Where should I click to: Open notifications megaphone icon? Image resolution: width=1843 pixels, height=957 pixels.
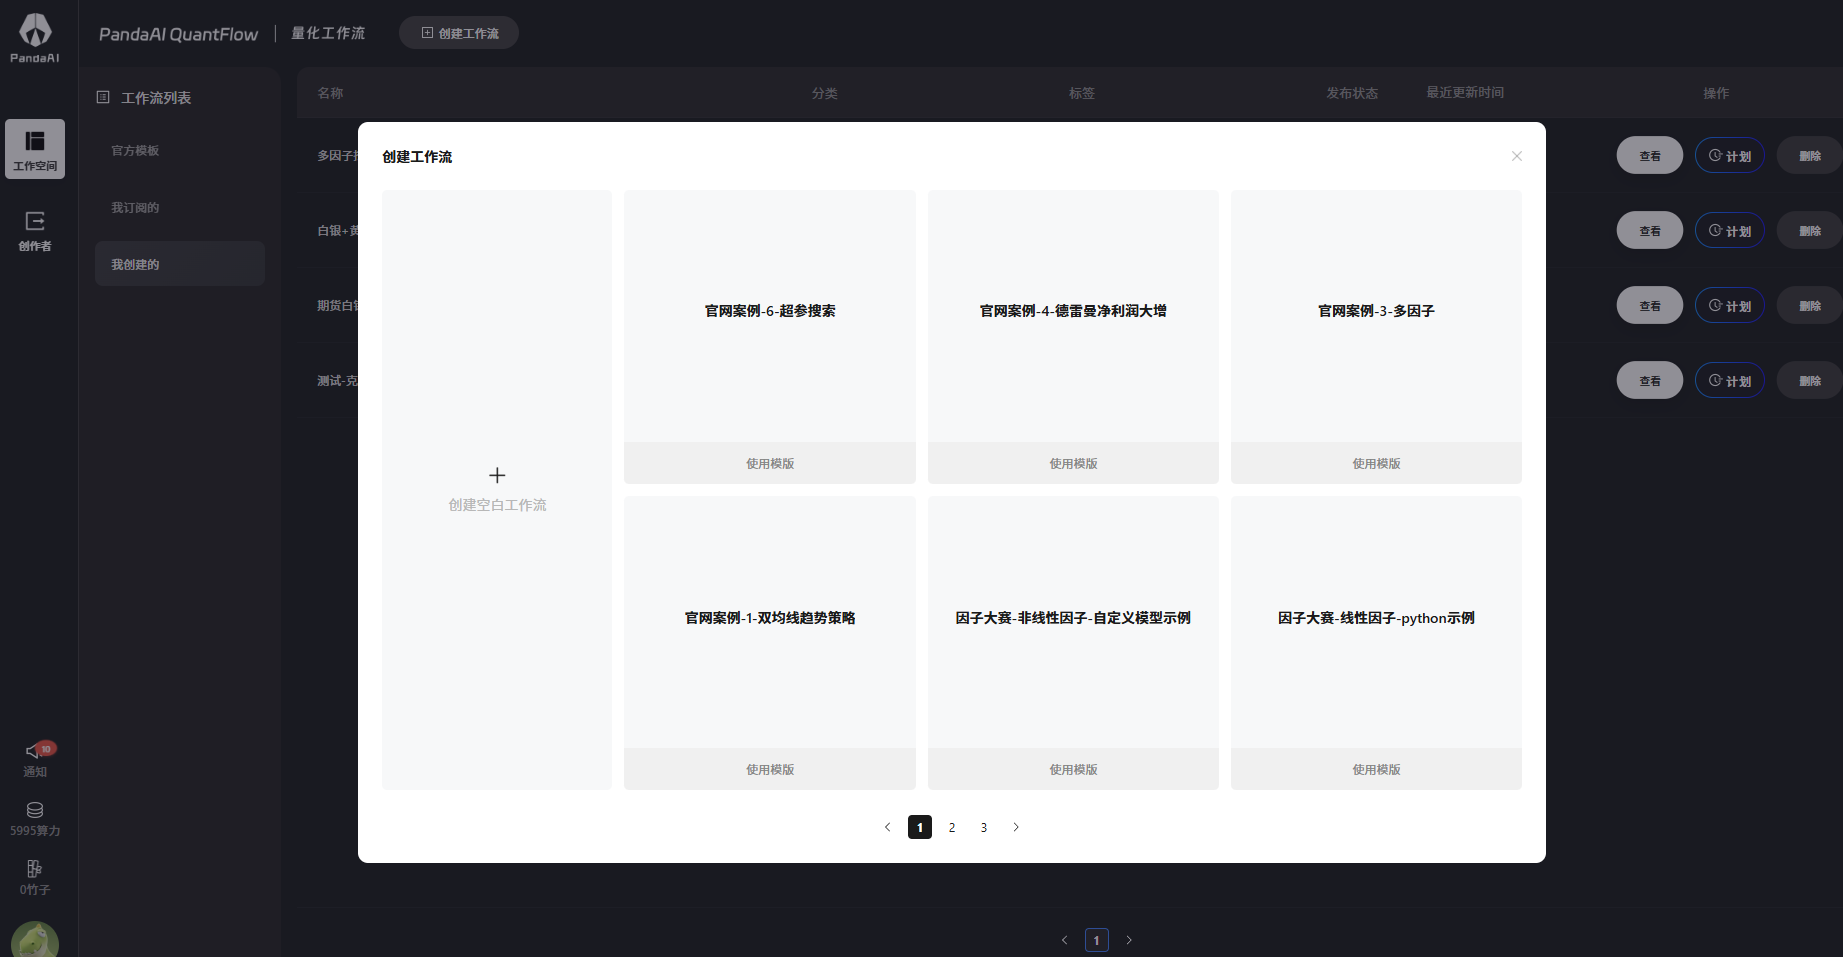(35, 751)
